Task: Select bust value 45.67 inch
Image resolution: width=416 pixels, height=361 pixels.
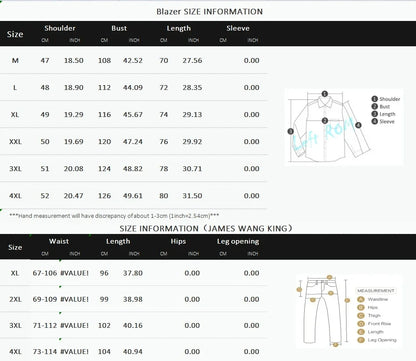Action: coord(133,114)
